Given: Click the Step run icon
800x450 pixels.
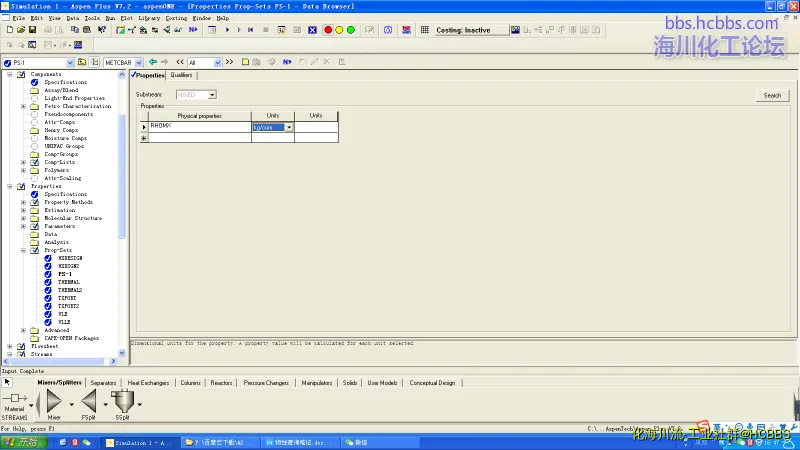Looking at the screenshot, I should point(239,30).
